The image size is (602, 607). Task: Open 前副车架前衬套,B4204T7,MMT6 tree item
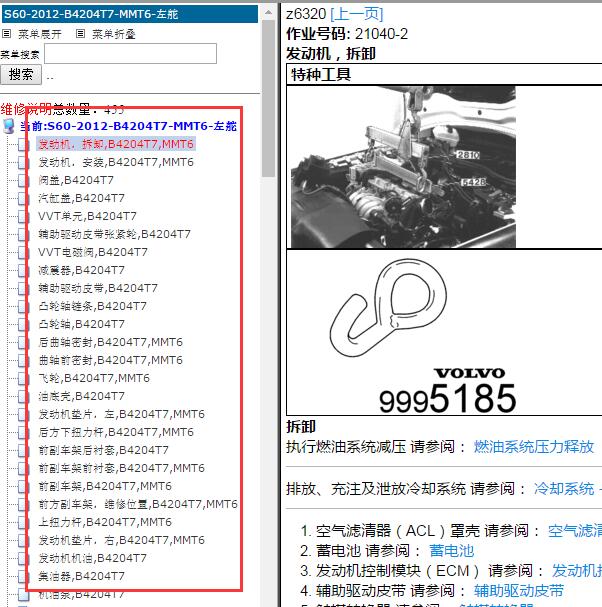click(x=121, y=468)
